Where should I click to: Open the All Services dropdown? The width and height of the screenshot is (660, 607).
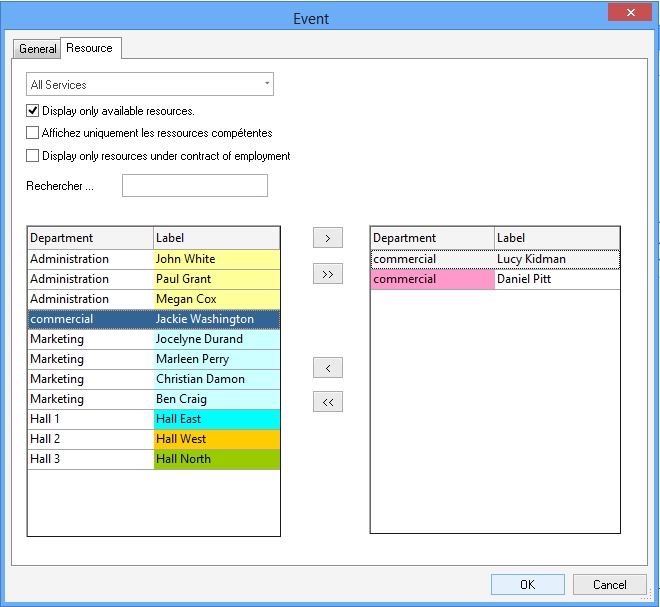pyautogui.click(x=150, y=85)
